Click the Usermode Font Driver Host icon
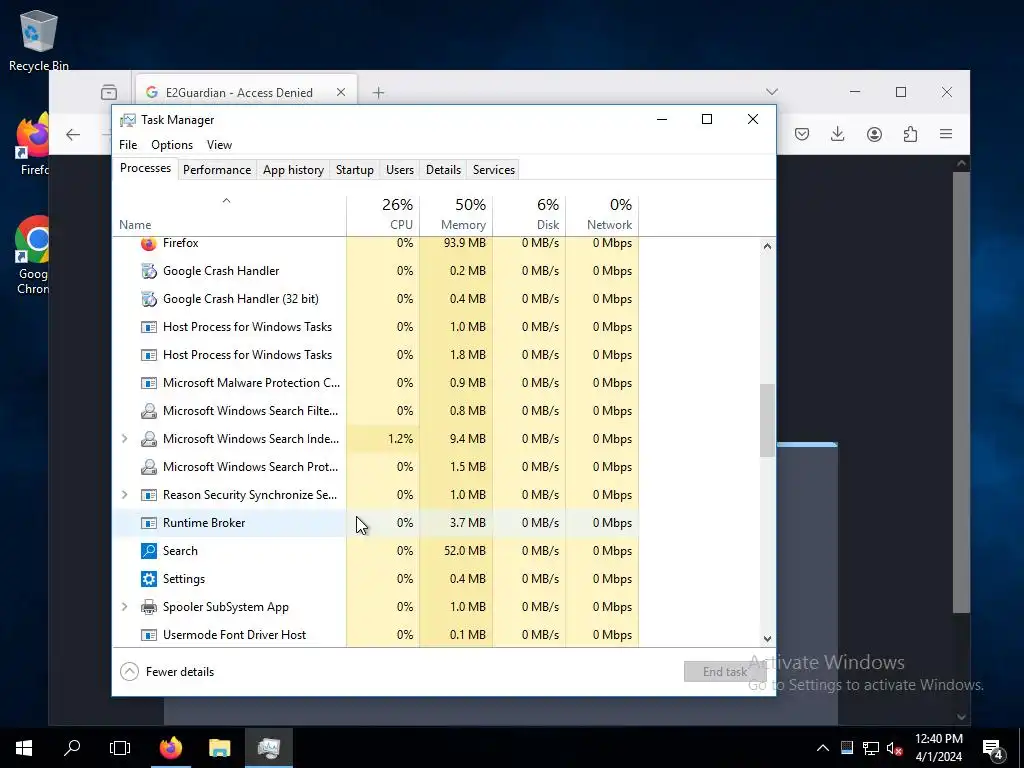Screen dimensions: 1024x768 [x=149, y=635]
